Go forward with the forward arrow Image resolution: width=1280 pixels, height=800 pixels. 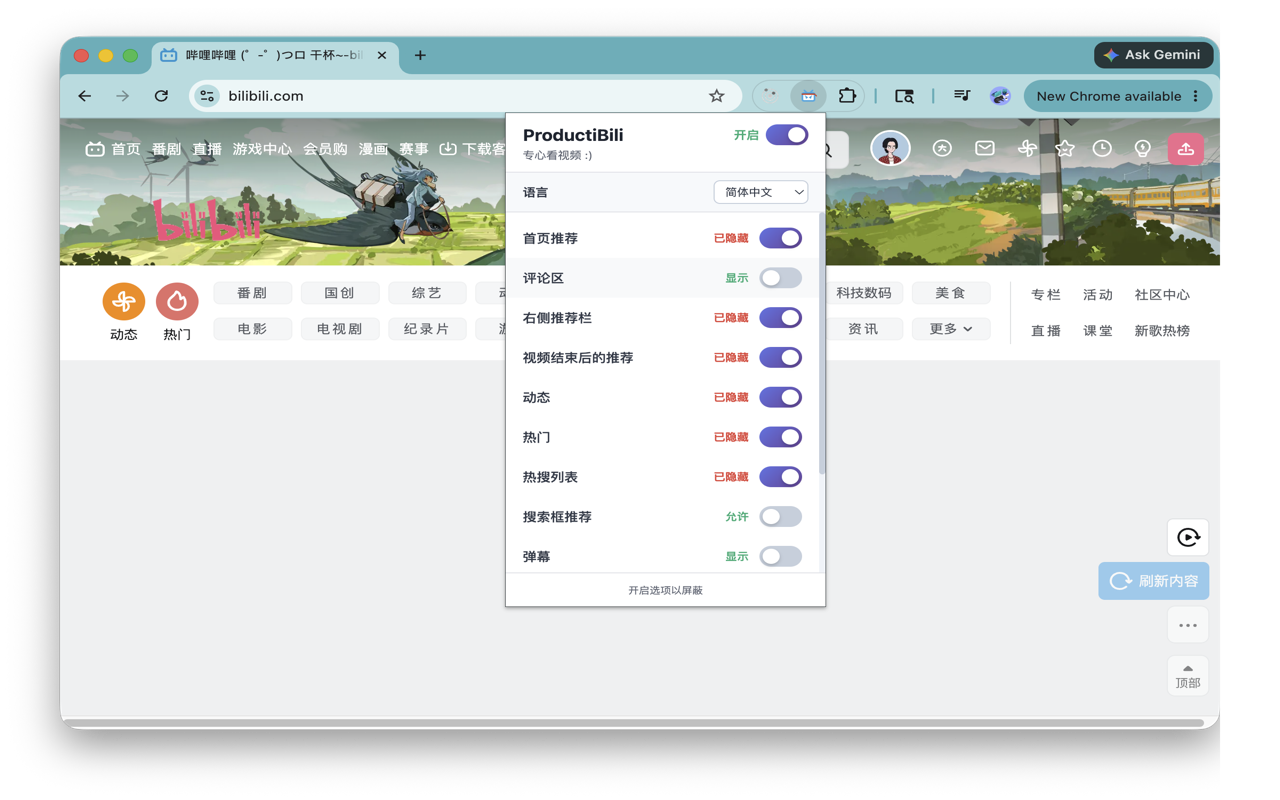click(122, 96)
